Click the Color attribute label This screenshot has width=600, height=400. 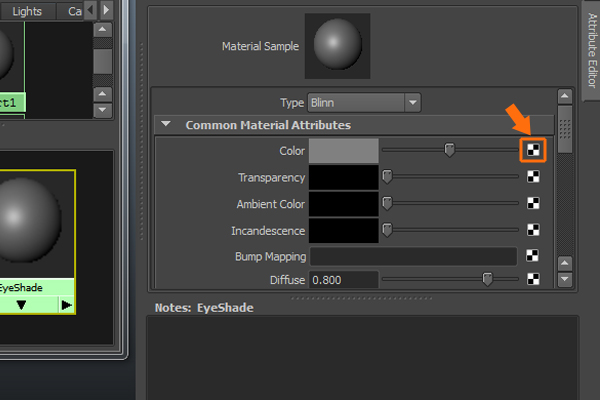point(292,151)
